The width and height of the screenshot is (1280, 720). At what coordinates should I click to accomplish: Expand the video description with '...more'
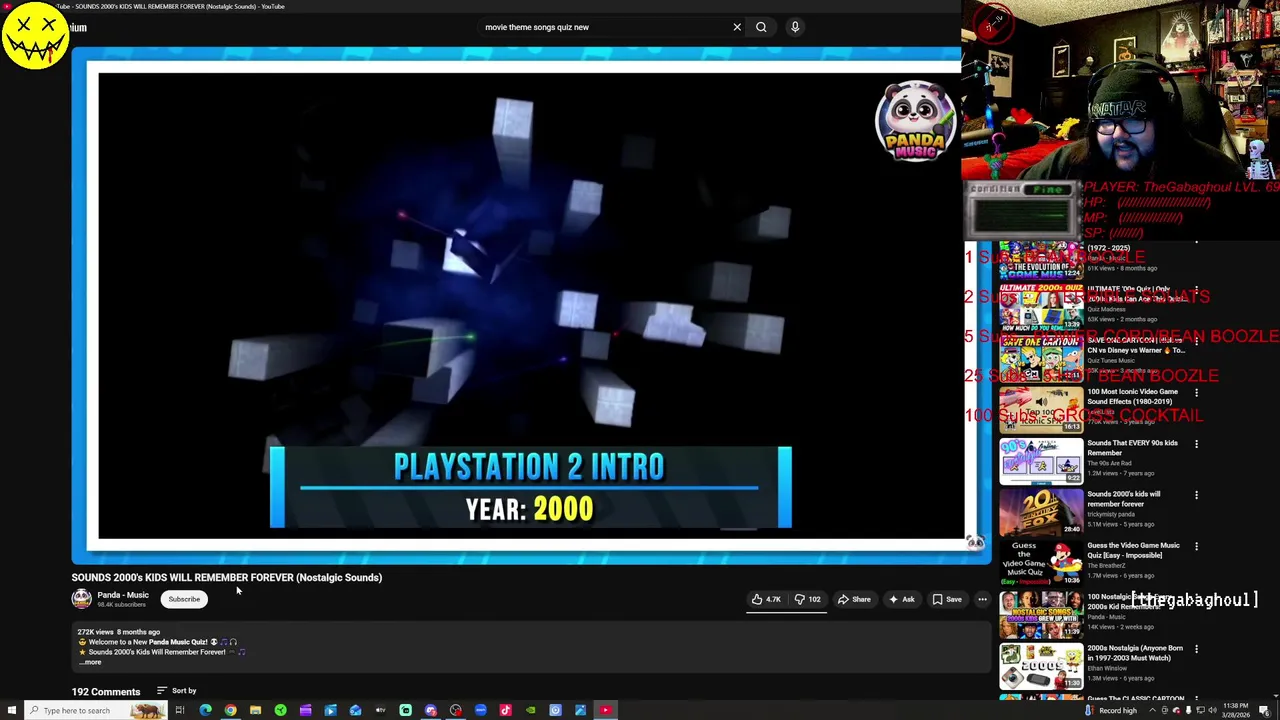(91, 662)
